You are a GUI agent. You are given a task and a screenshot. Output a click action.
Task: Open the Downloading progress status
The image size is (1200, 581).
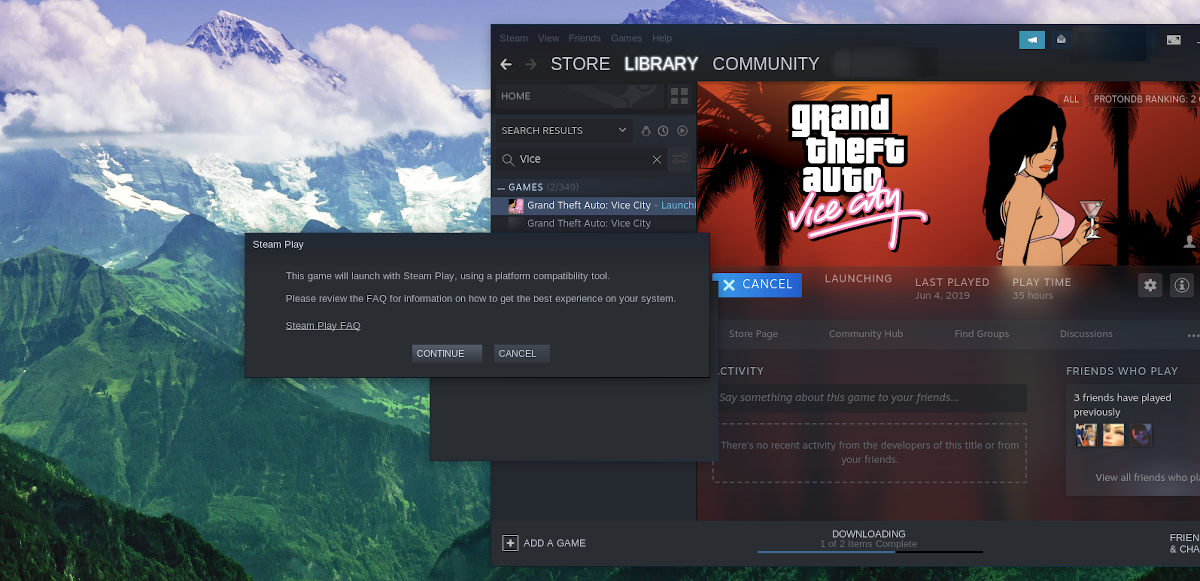pyautogui.click(x=869, y=540)
